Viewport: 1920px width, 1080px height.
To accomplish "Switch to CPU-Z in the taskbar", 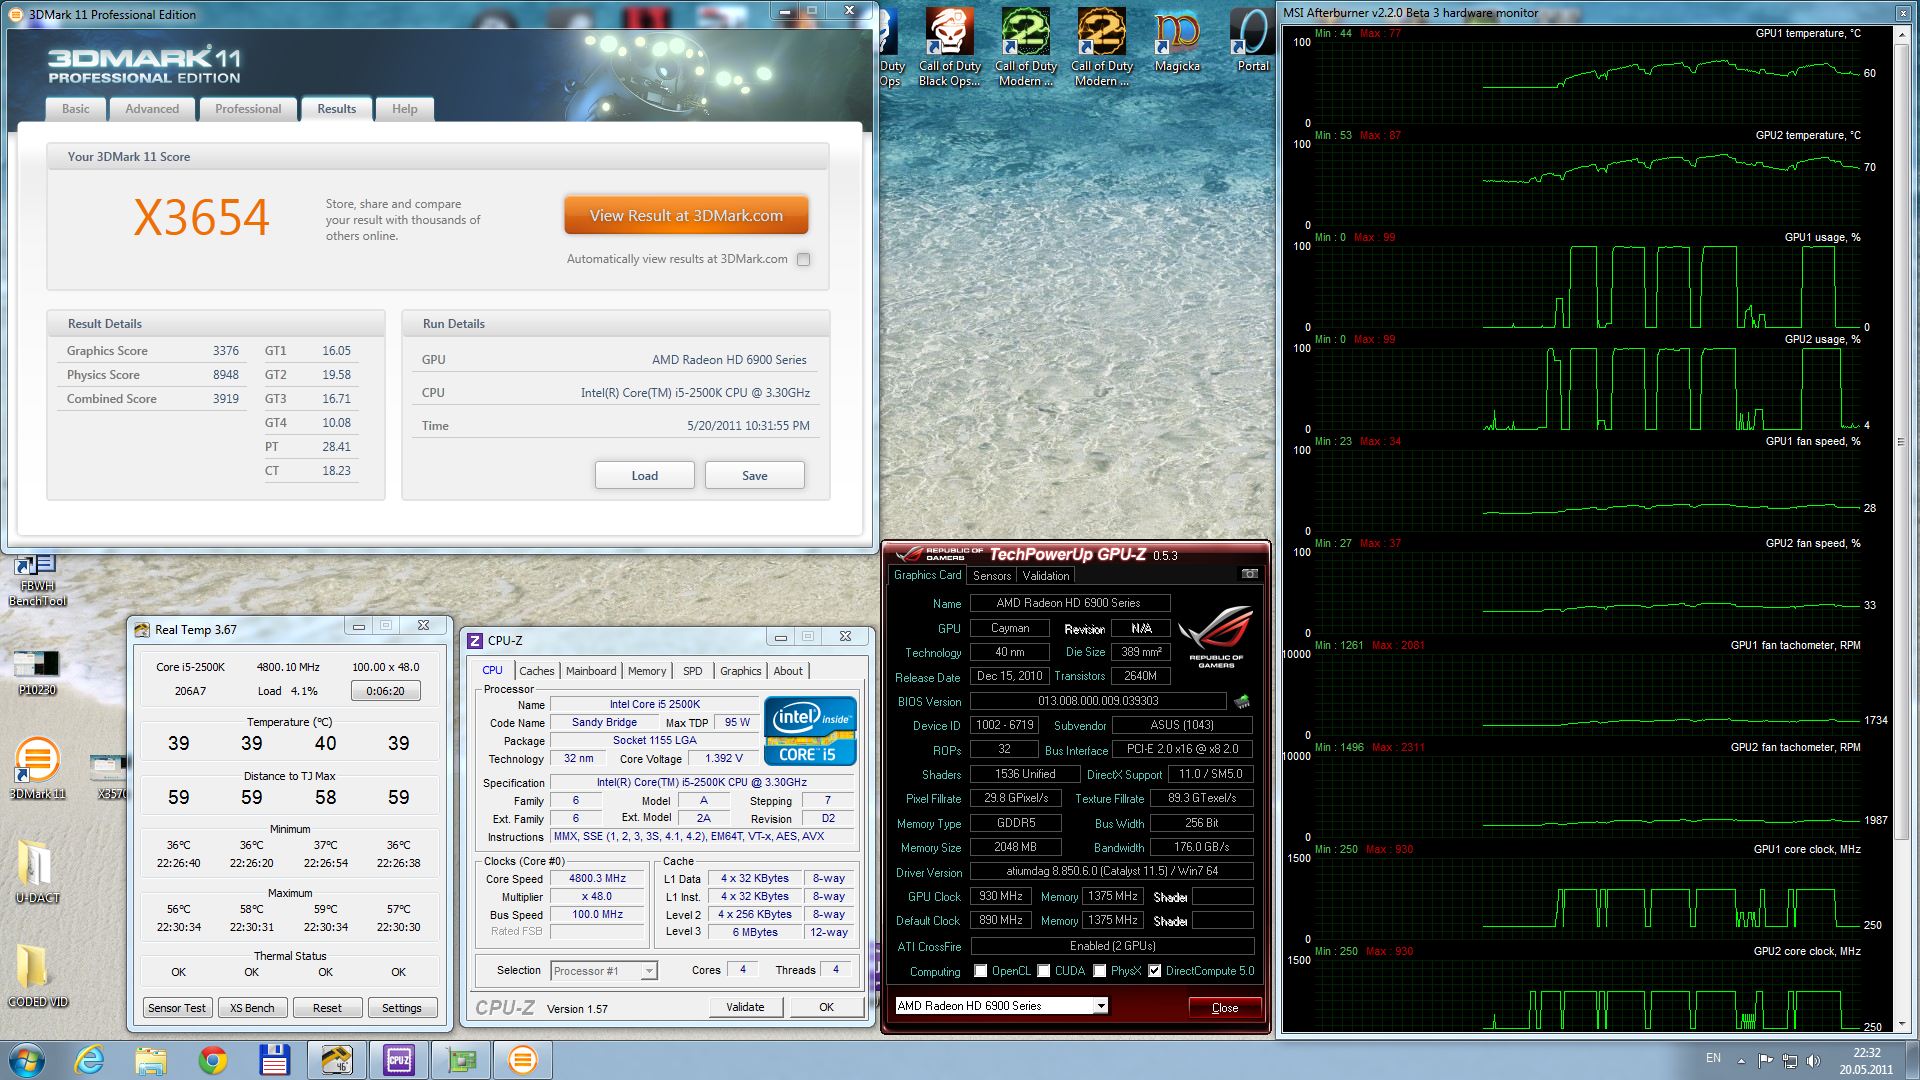I will [398, 1060].
